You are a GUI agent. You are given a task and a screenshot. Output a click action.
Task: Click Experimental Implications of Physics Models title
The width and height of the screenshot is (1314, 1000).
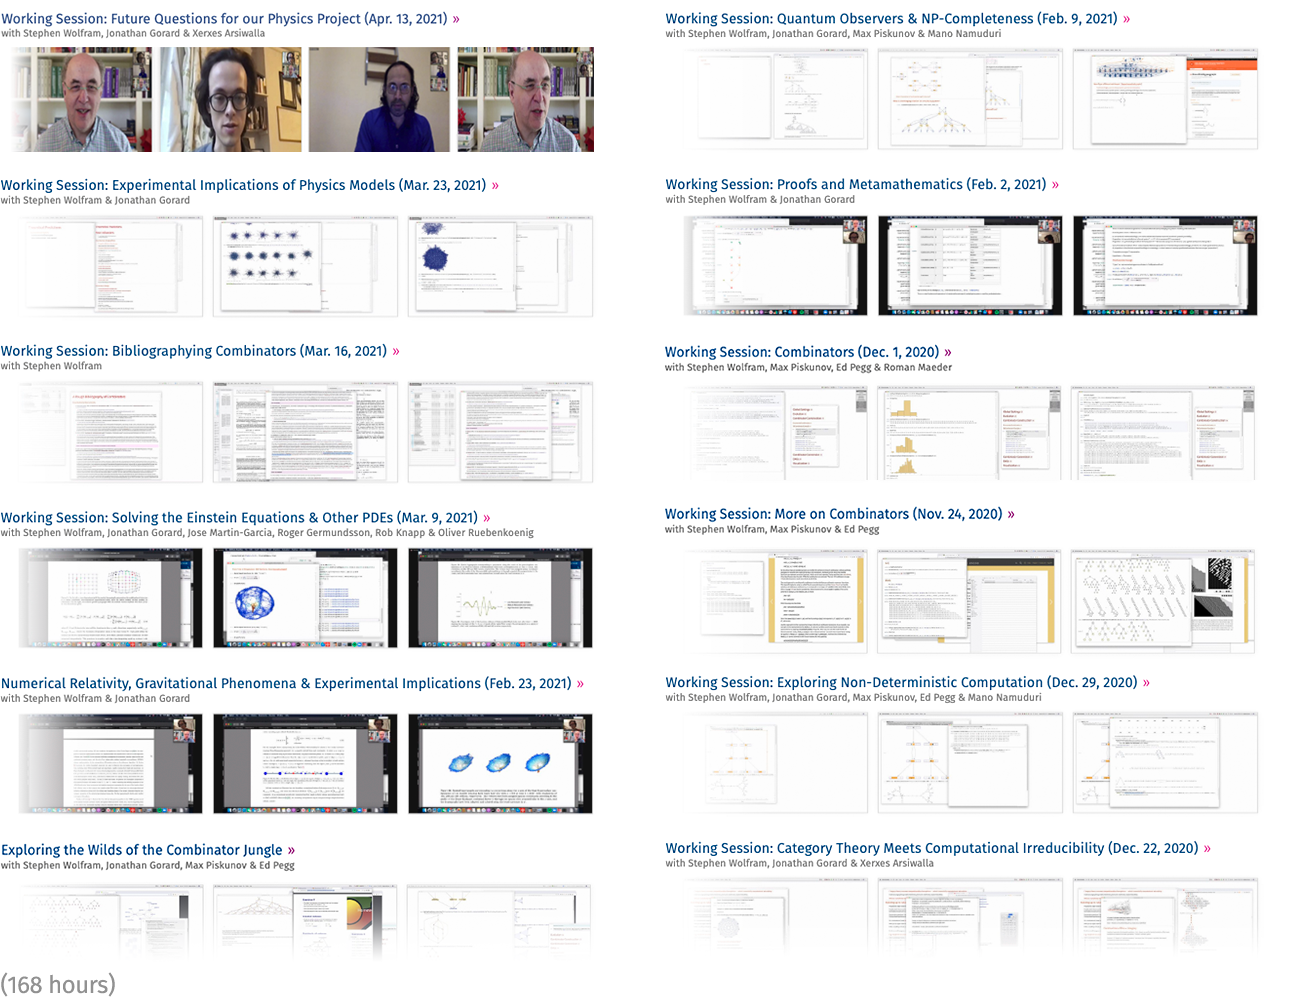(x=243, y=185)
